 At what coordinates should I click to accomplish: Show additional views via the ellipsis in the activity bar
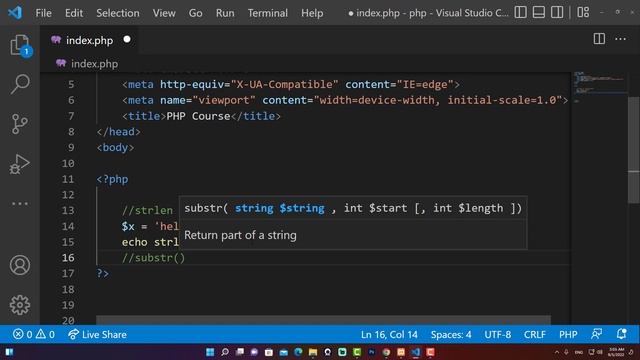(x=20, y=203)
